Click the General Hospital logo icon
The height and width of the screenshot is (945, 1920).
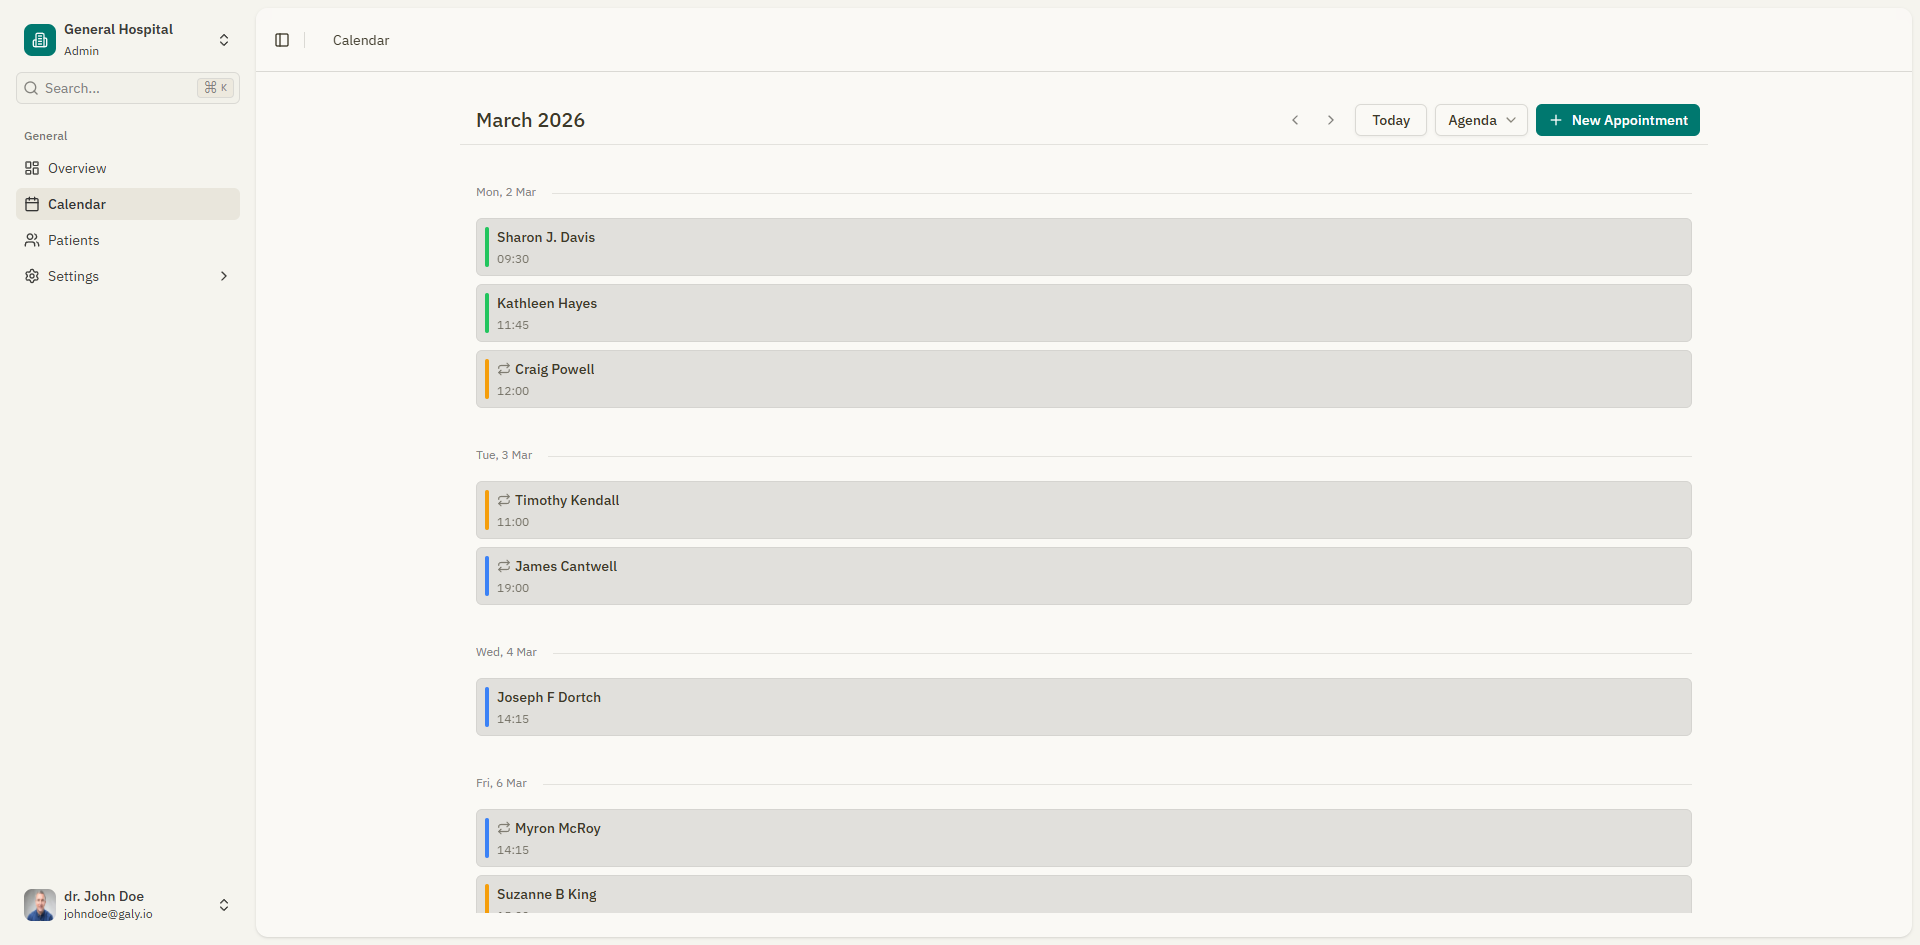coord(39,40)
